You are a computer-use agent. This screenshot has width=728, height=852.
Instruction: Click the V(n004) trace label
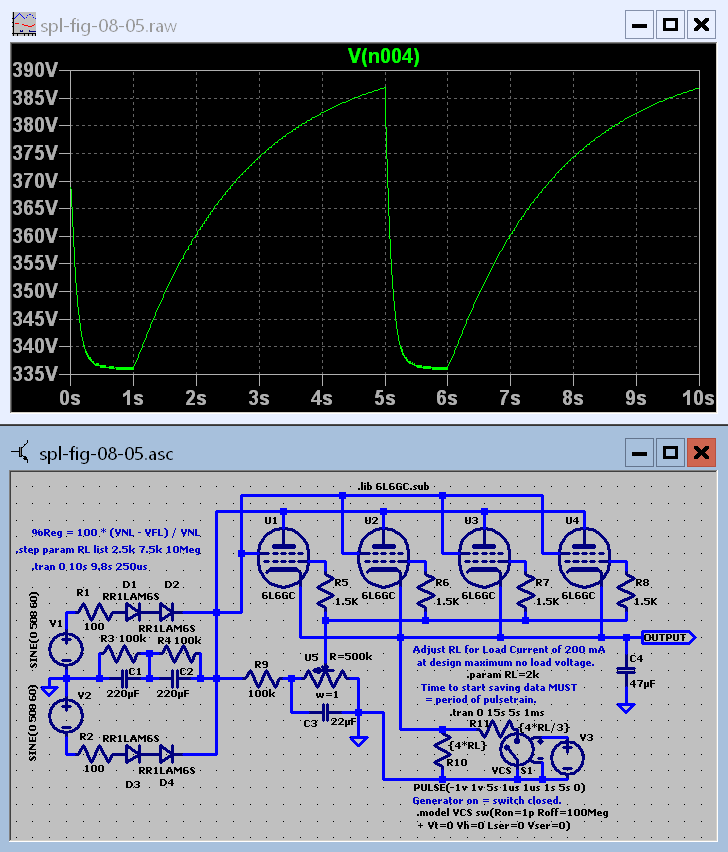[383, 57]
